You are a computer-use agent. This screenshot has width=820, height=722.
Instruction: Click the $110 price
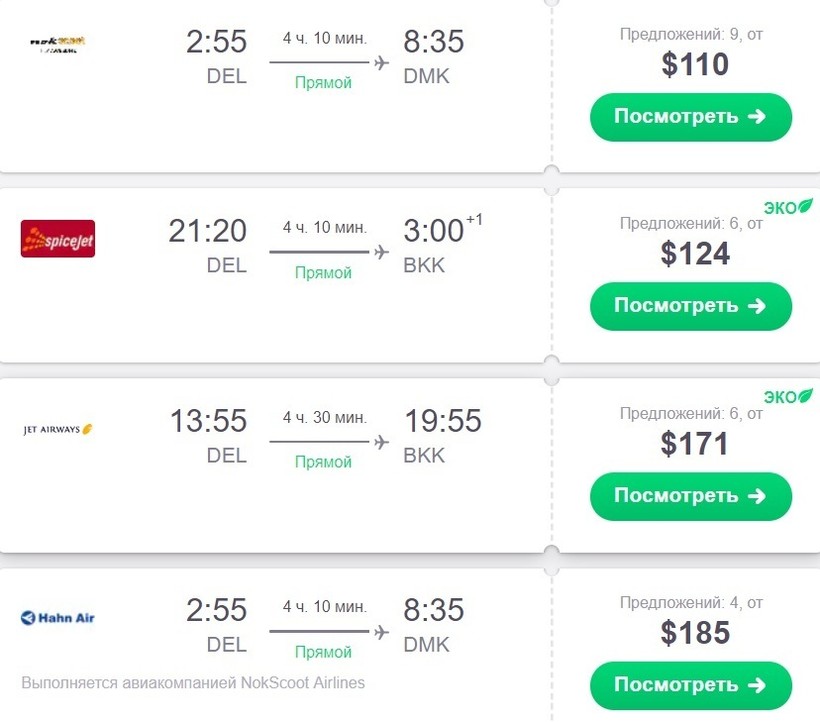pyautogui.click(x=695, y=65)
